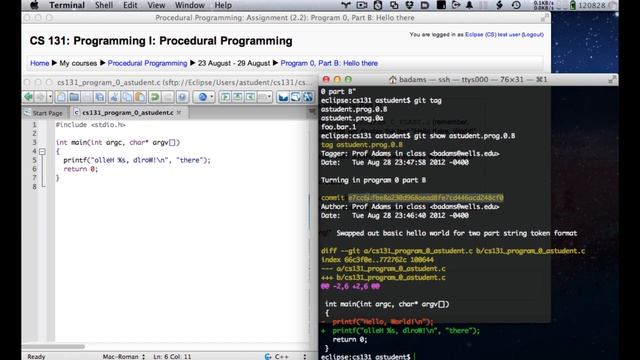
Task: Click the Terminal fullscreen arrows icon
Action: pyautogui.click(x=612, y=80)
